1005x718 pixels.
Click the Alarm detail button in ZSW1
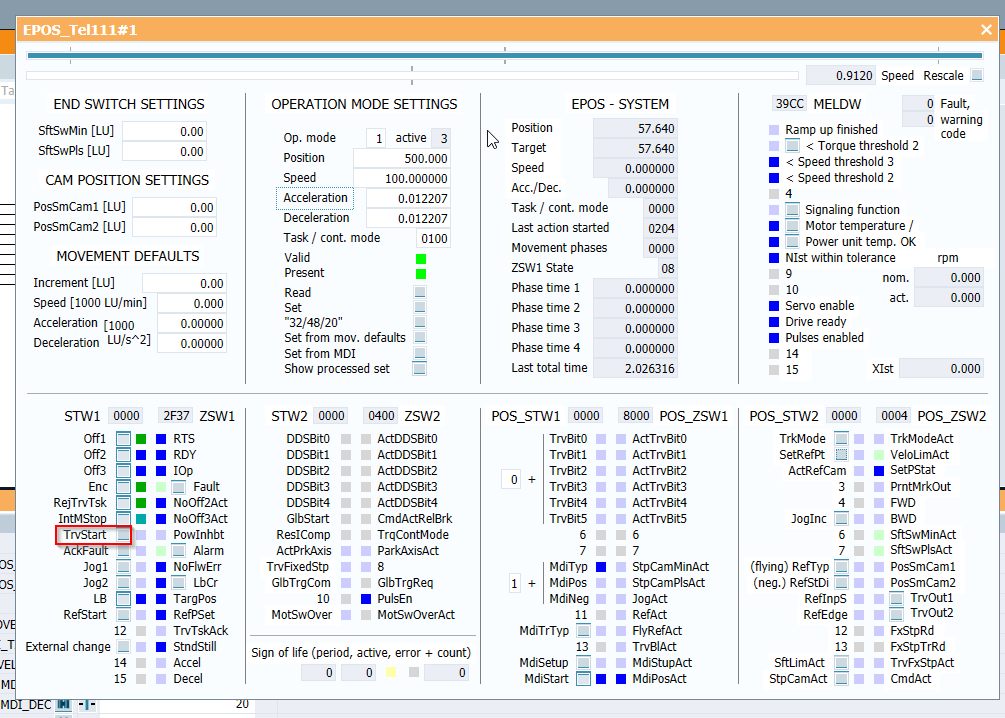(x=179, y=551)
